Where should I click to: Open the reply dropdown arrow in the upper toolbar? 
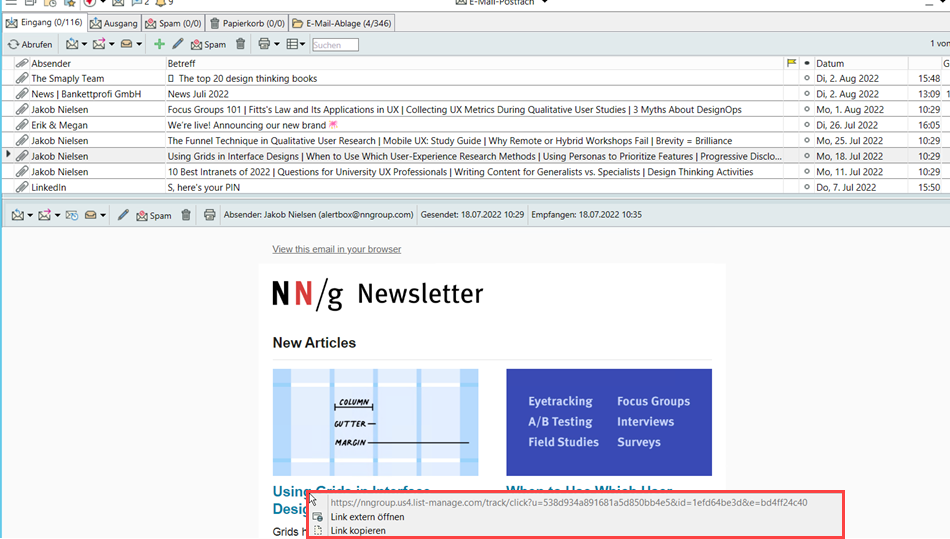click(84, 44)
